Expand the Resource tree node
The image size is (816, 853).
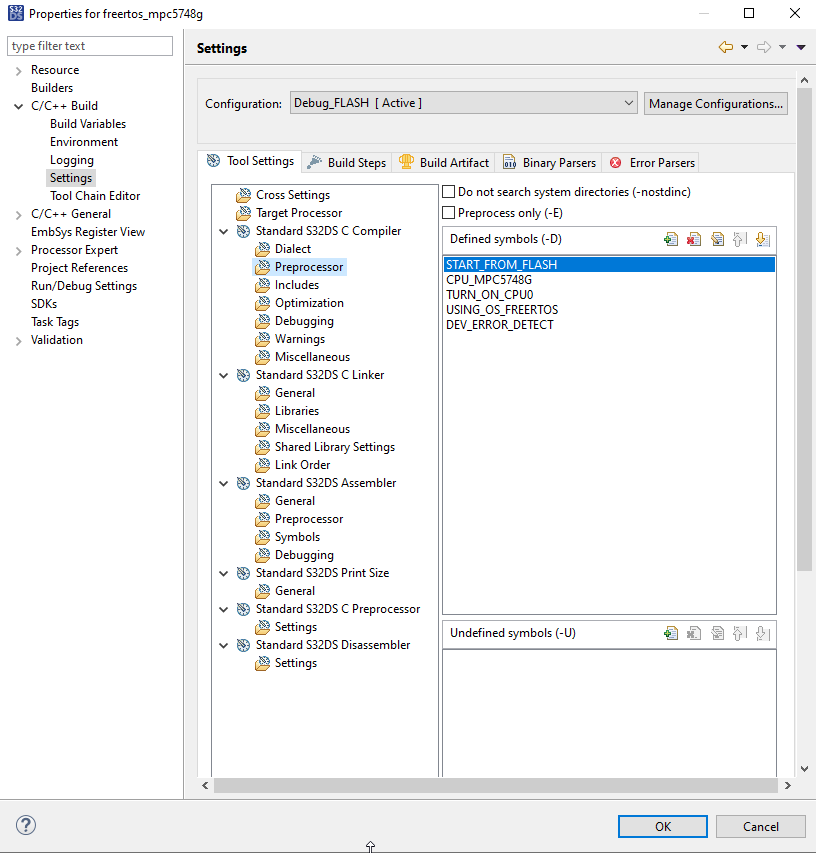tap(18, 71)
